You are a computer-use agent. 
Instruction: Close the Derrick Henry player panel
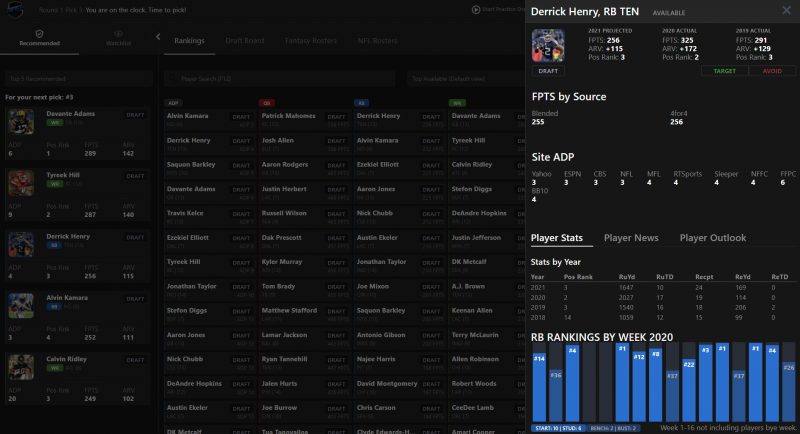click(x=786, y=11)
